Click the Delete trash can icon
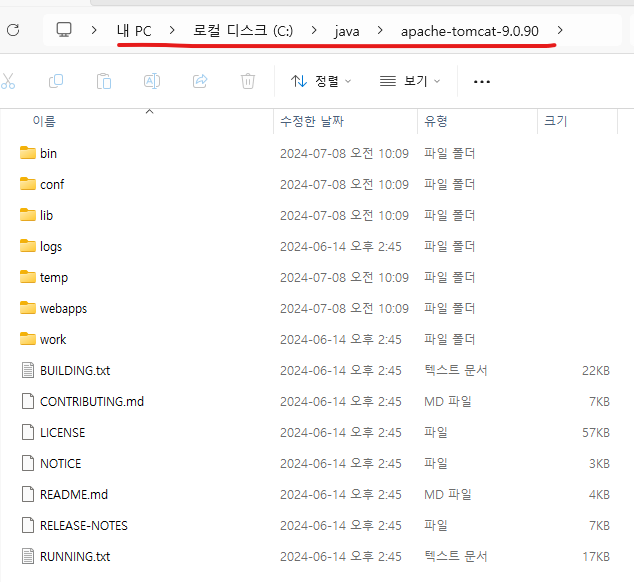 (248, 81)
